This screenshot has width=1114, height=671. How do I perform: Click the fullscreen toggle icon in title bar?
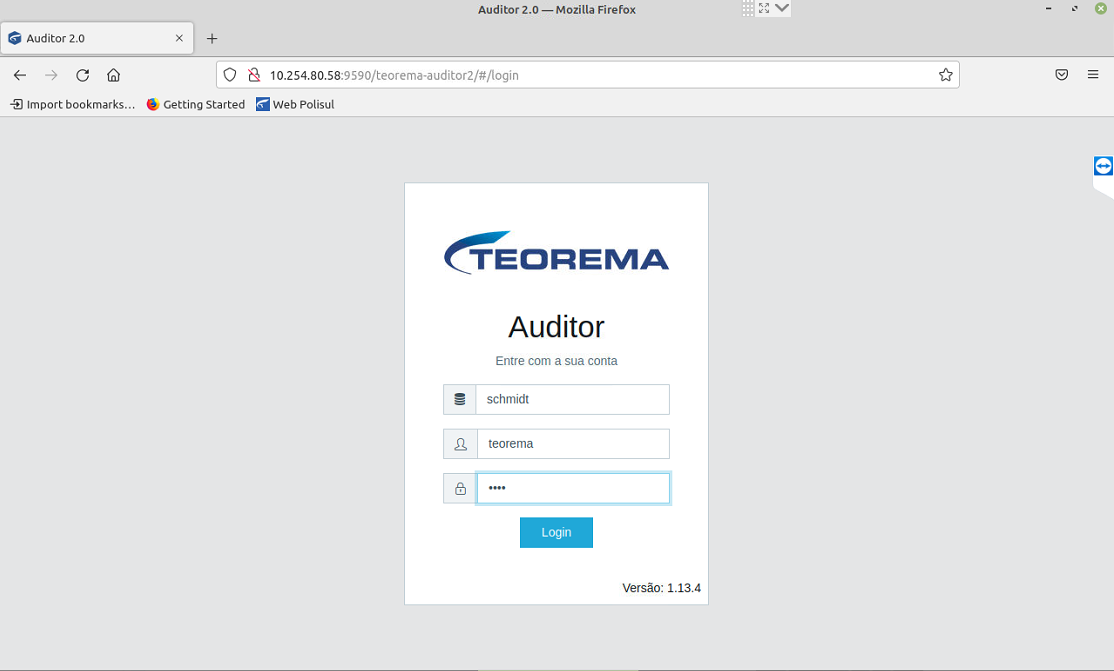click(x=764, y=9)
